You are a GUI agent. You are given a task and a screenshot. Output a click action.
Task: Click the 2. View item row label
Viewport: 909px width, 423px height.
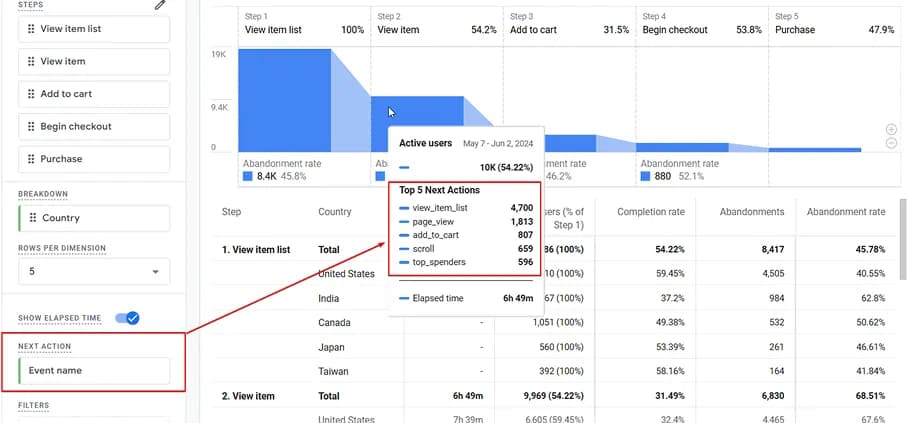(x=248, y=396)
